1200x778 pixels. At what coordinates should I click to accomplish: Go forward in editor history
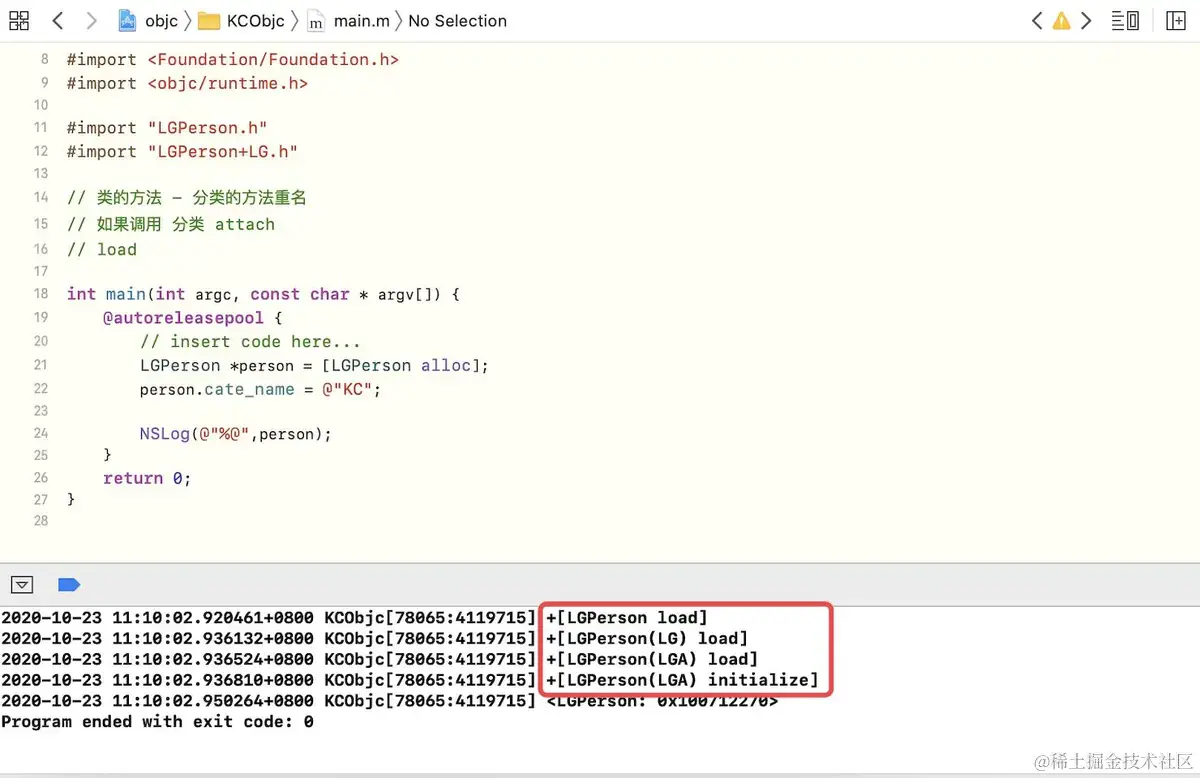click(x=91, y=20)
